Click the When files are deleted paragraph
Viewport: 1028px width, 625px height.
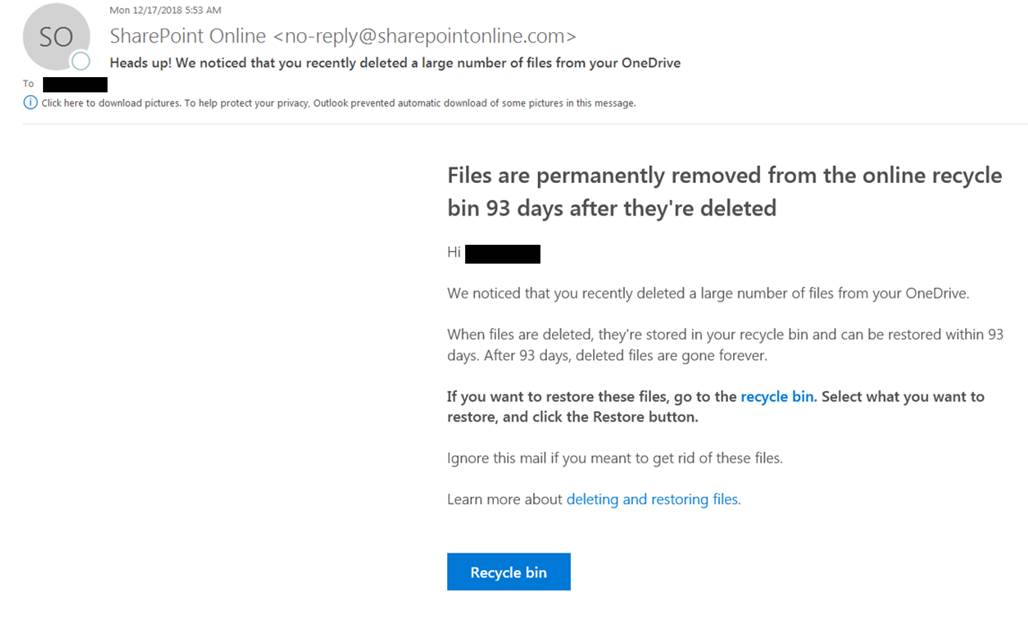[x=725, y=345]
